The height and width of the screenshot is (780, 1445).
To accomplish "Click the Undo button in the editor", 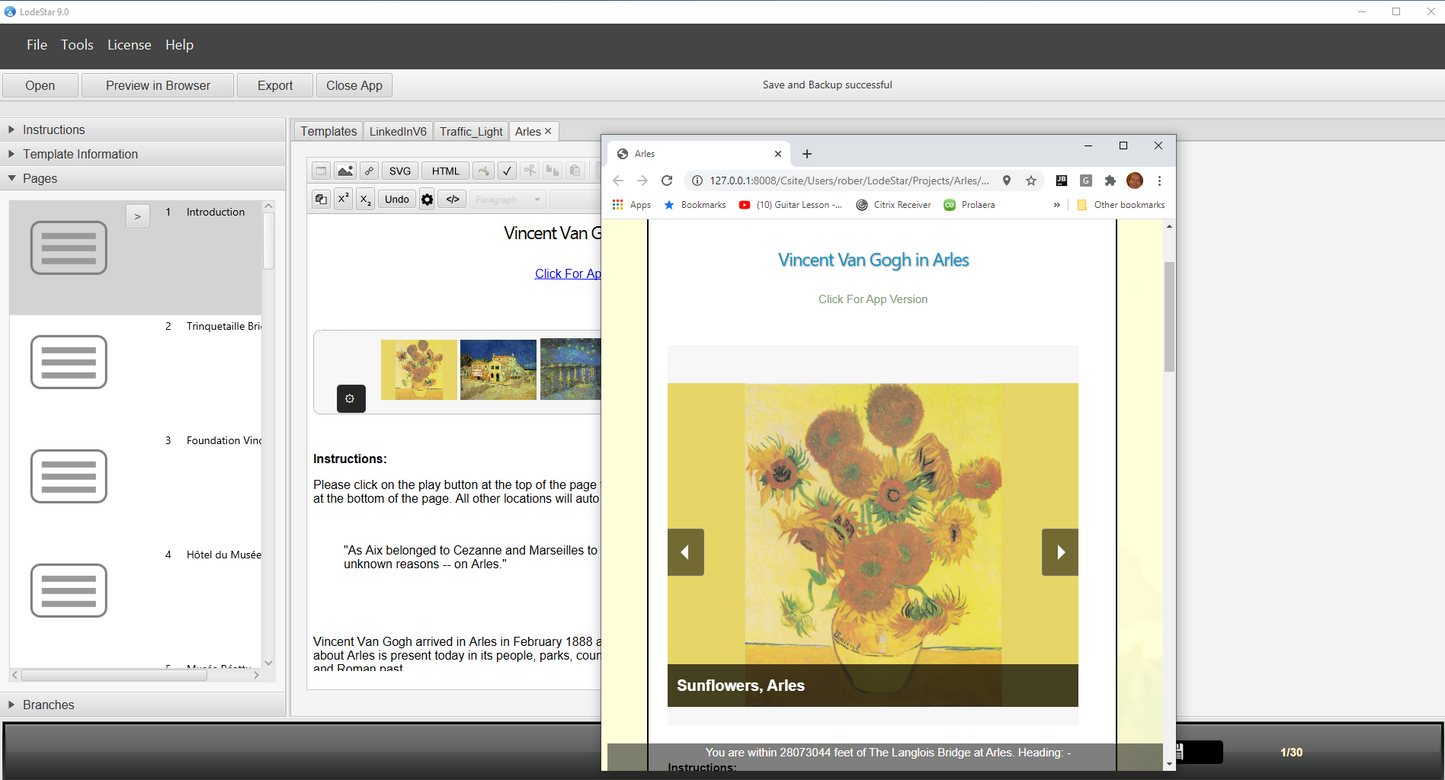I will pos(397,199).
